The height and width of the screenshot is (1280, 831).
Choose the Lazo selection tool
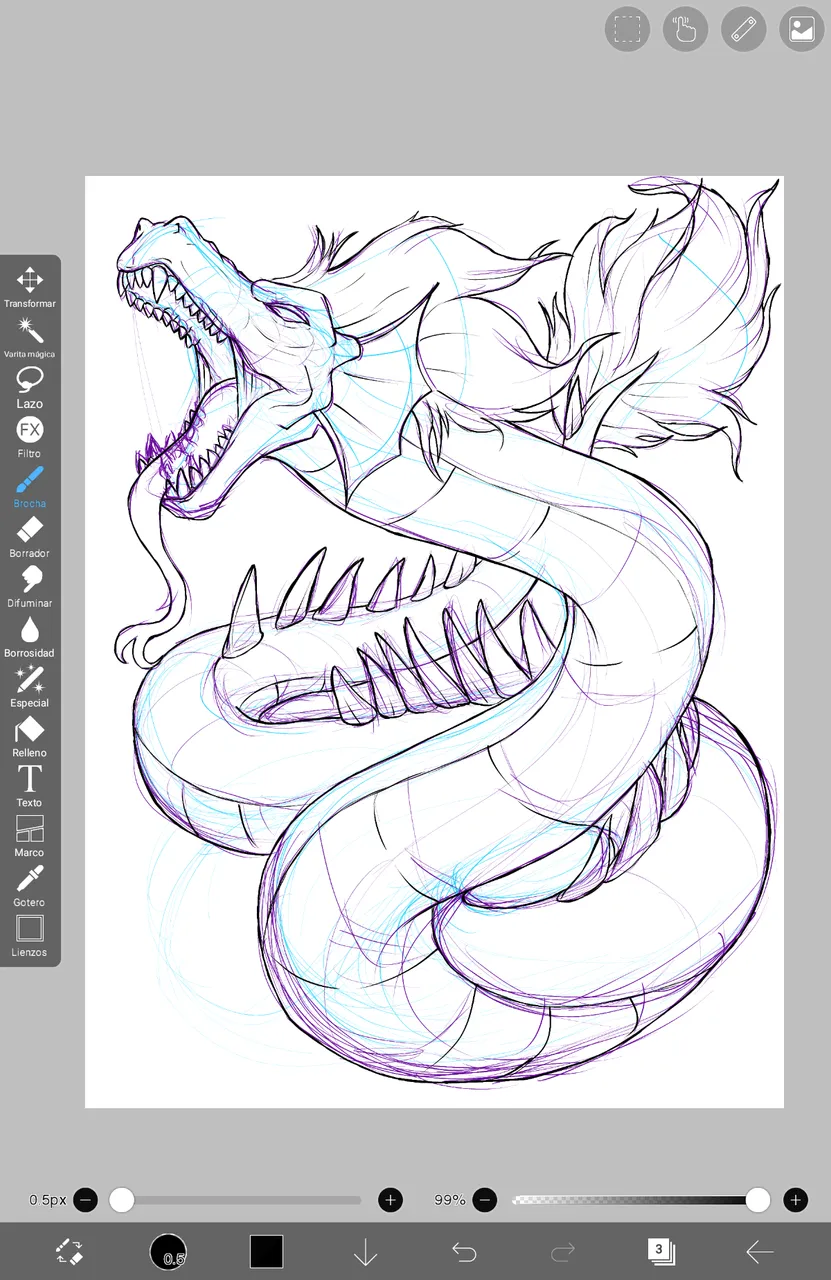[29, 387]
